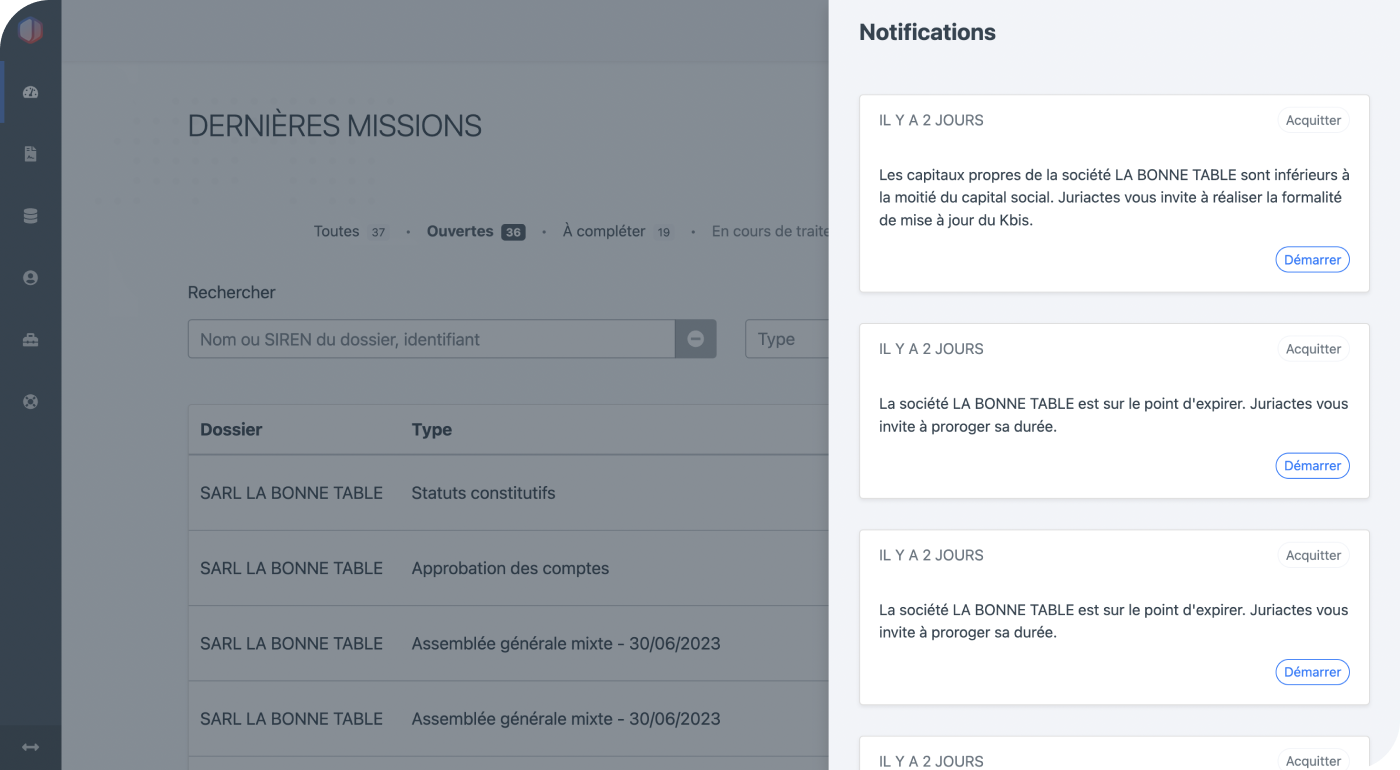Open the Approbation des comptes mission row

coord(509,568)
